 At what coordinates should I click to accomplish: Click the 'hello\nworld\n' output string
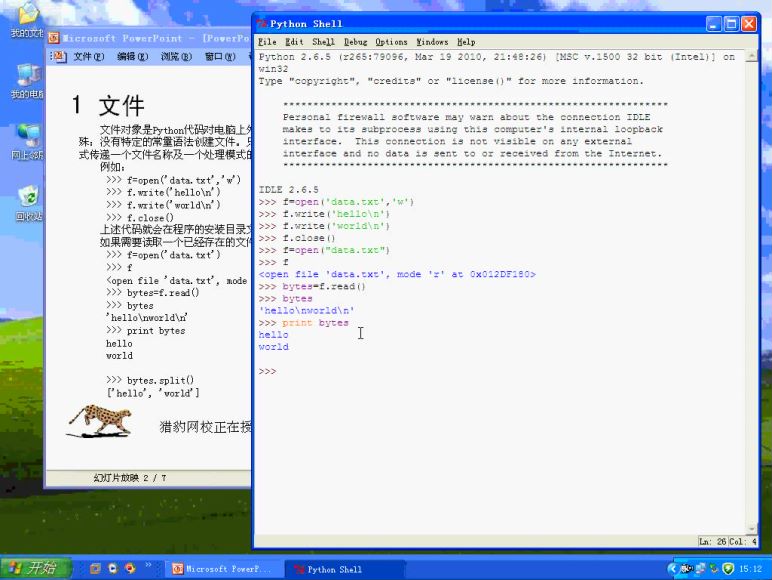tap(306, 311)
